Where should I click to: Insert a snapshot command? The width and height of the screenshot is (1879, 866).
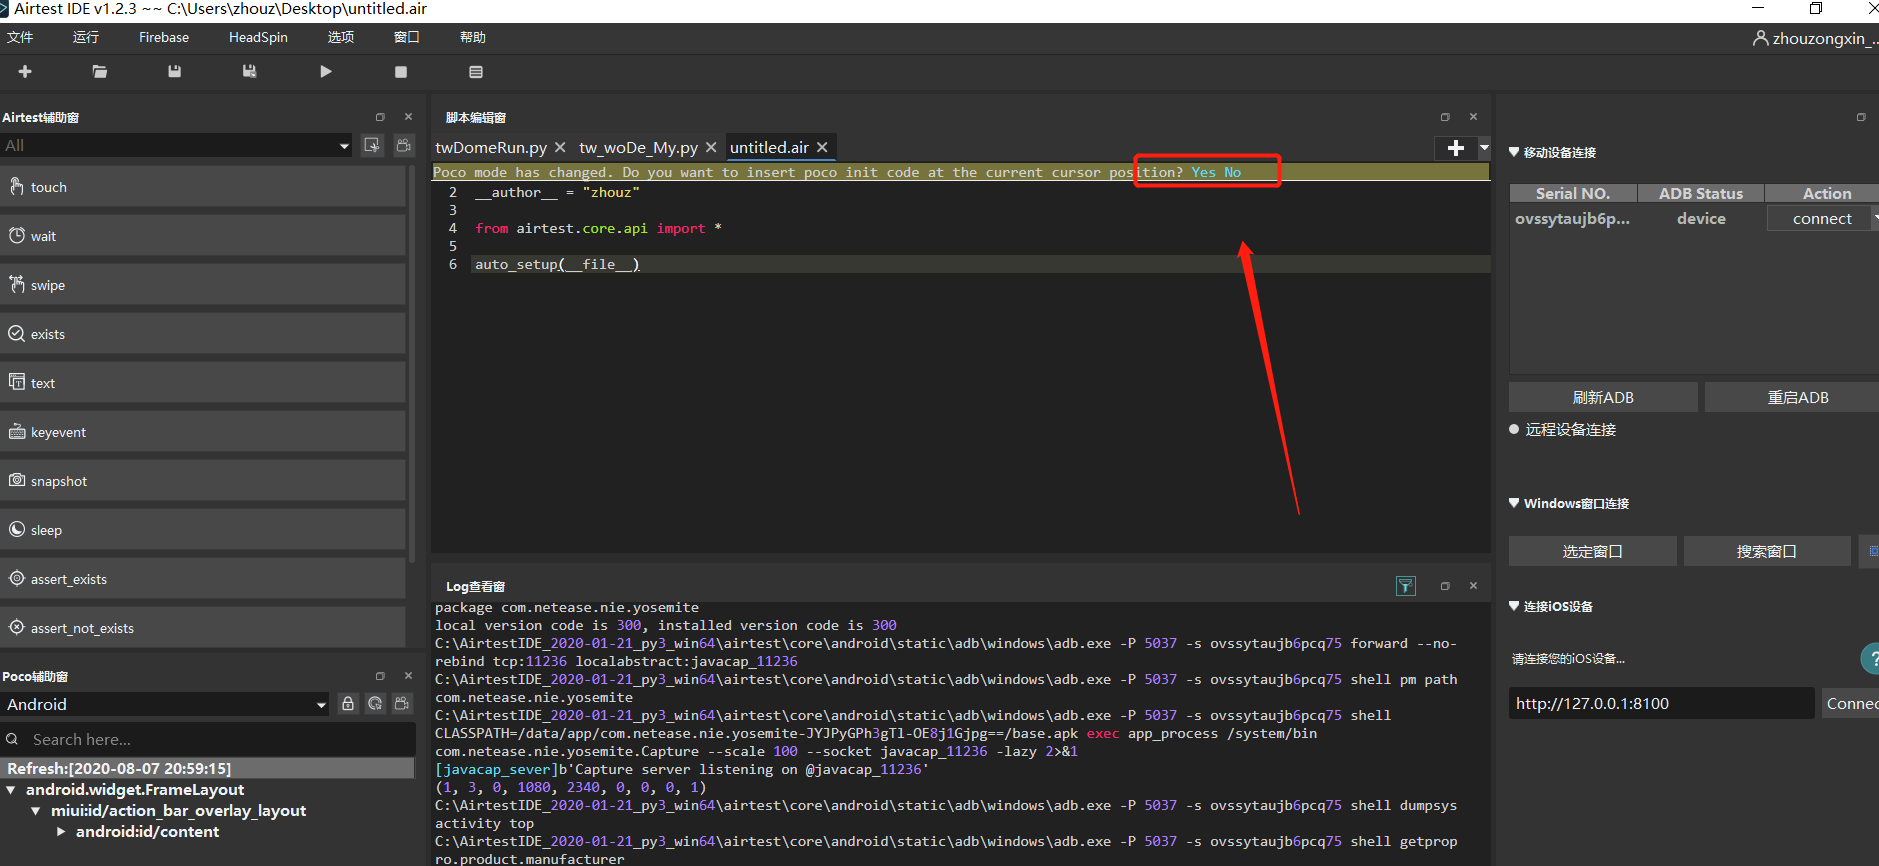click(x=203, y=481)
